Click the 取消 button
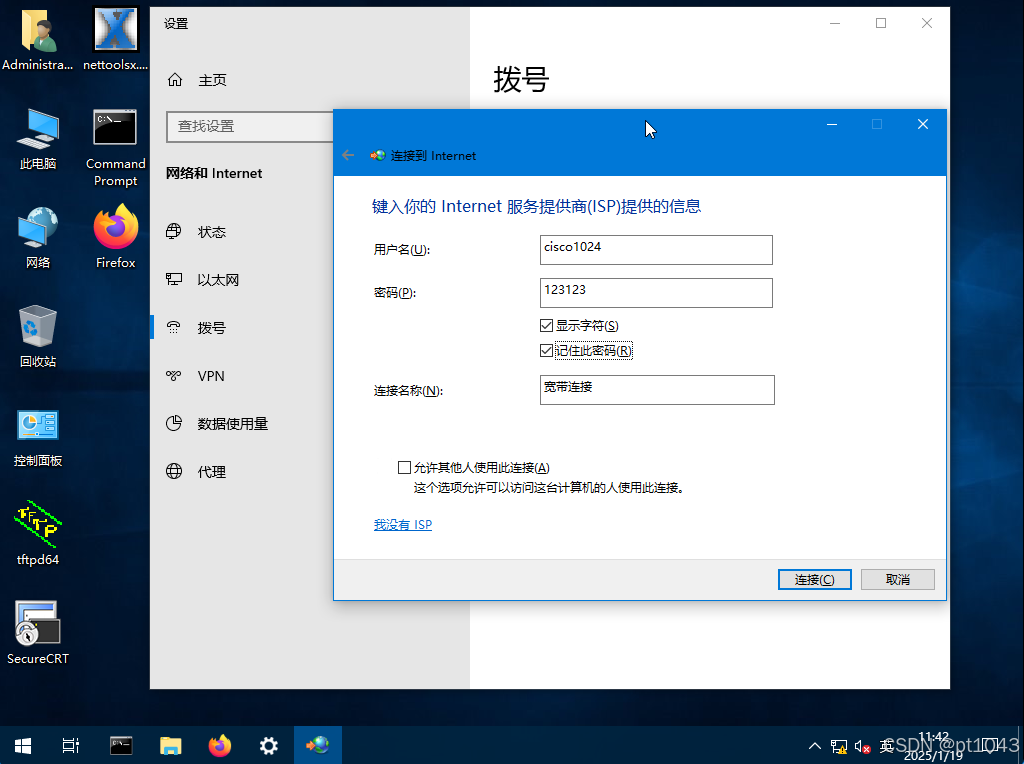Screen dimensions: 1024x764 897,579
